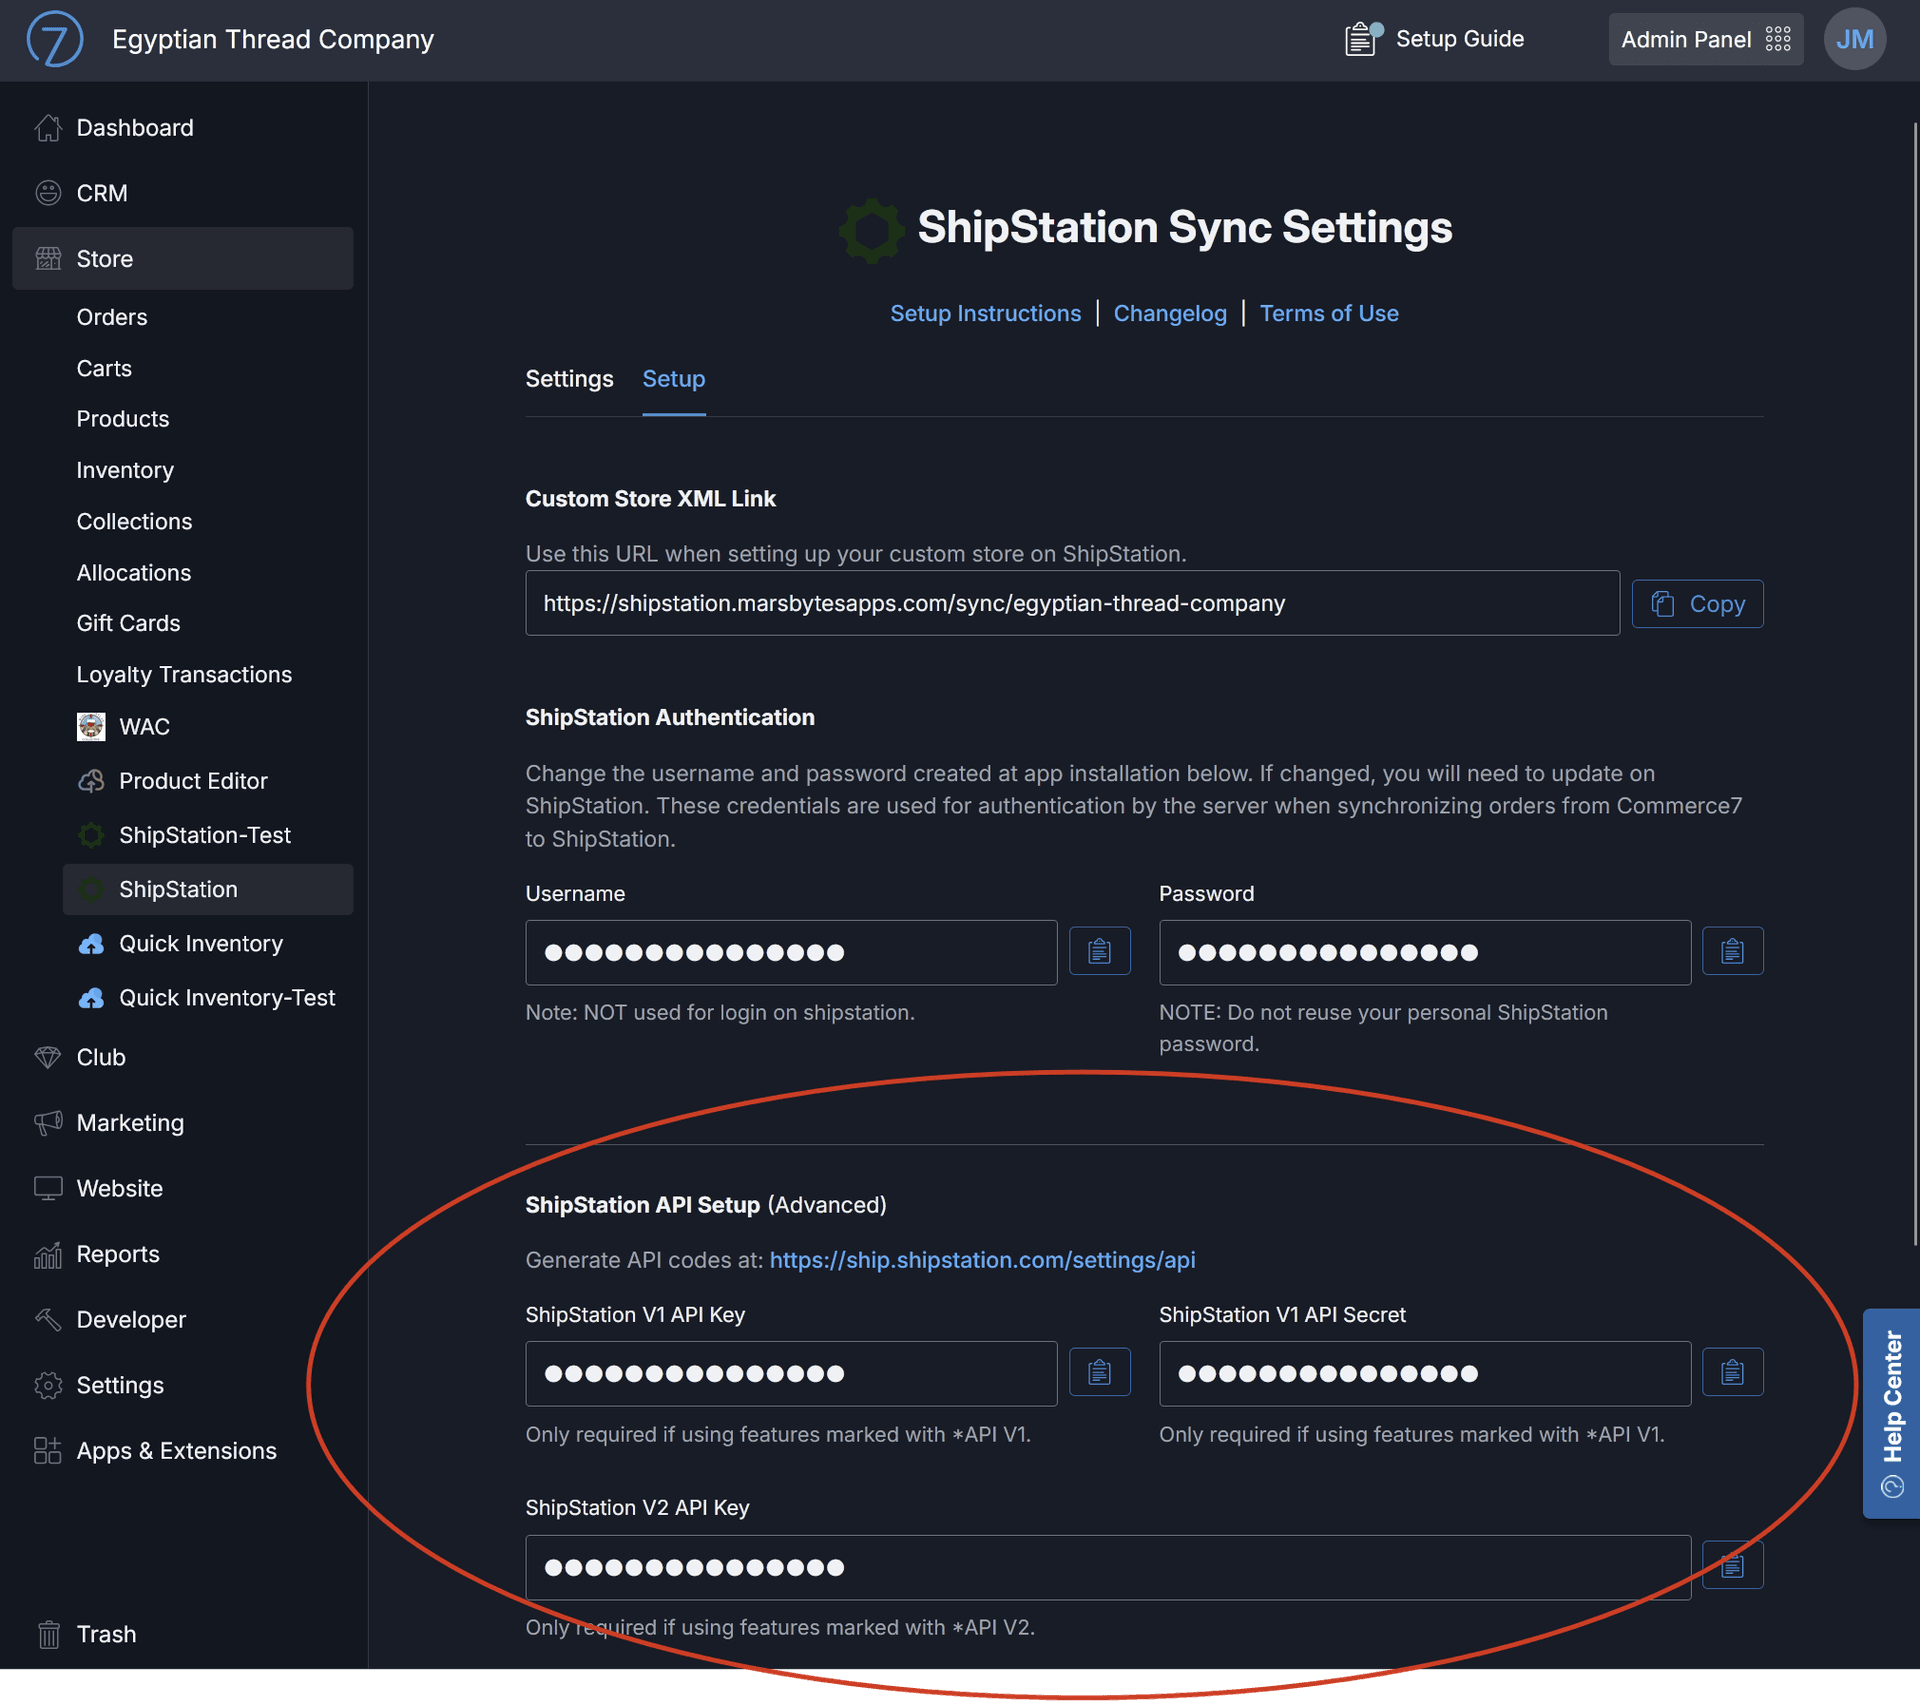Open the Setup Instructions link
The width and height of the screenshot is (1920, 1701).
tap(985, 313)
